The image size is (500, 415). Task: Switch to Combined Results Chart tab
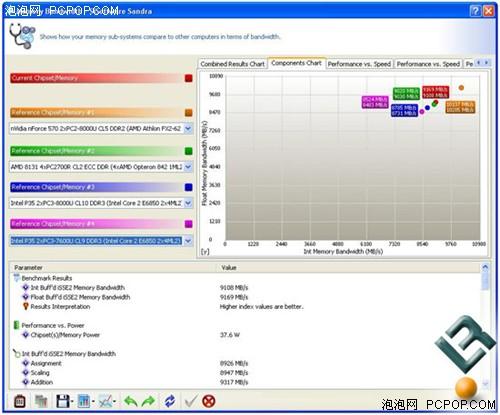(x=232, y=64)
